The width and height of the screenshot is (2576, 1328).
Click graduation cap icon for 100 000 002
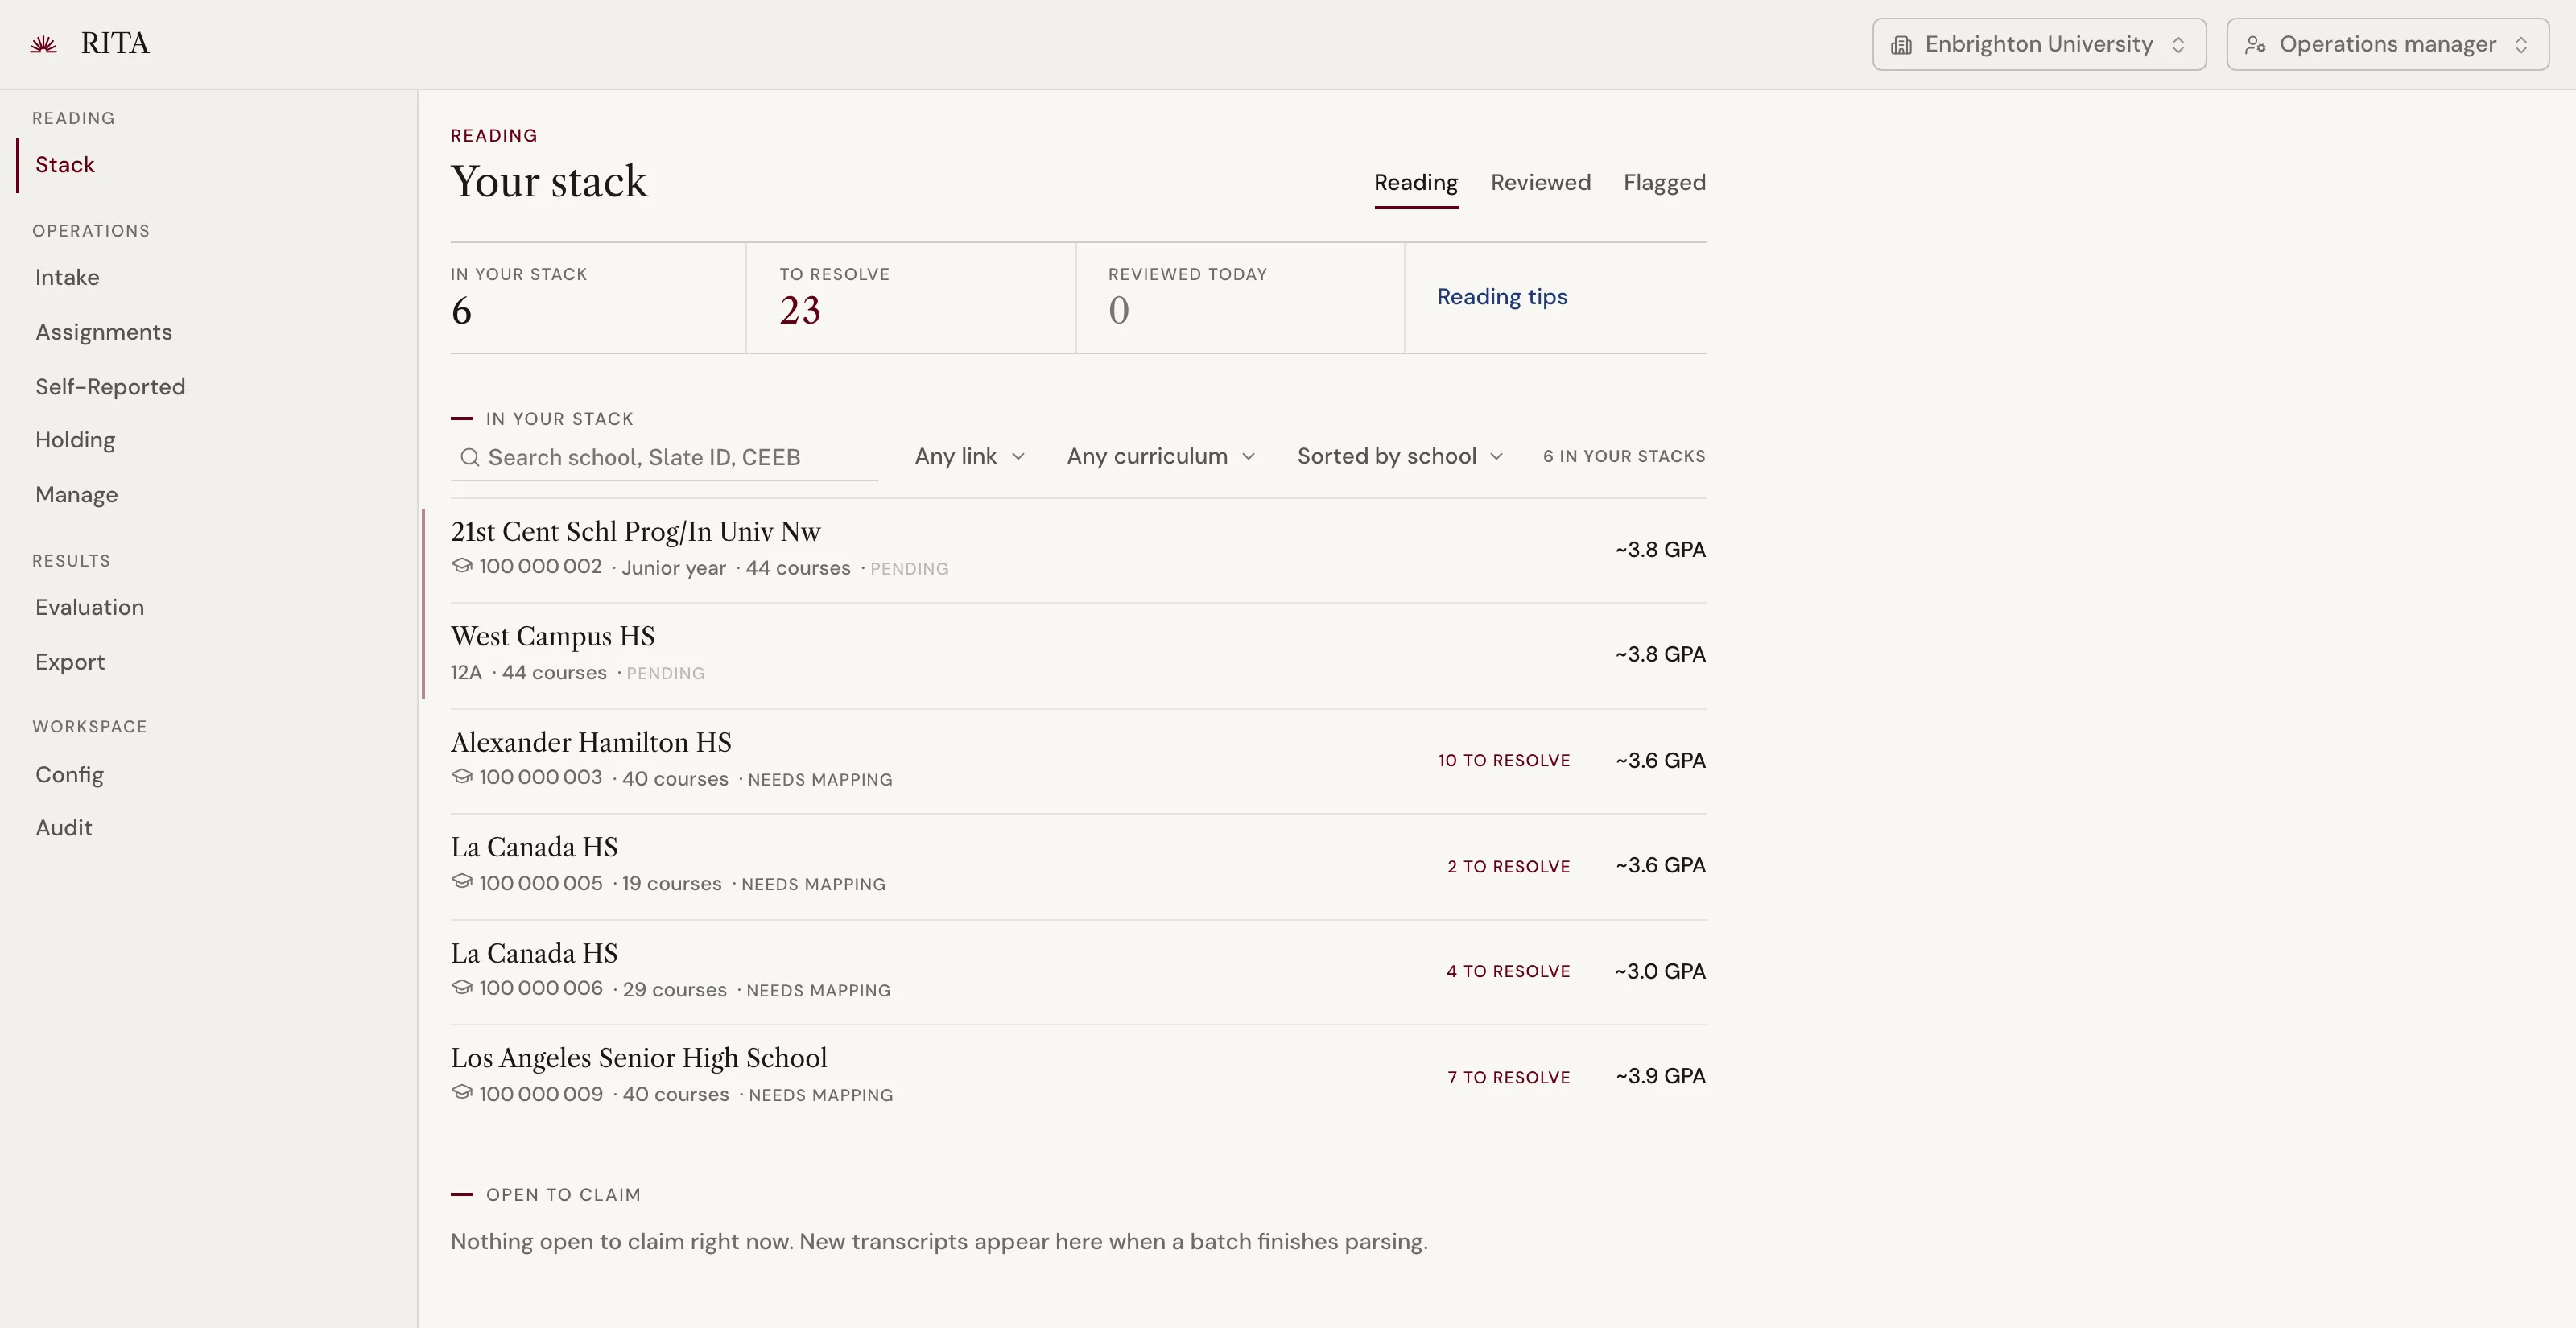[x=461, y=566]
